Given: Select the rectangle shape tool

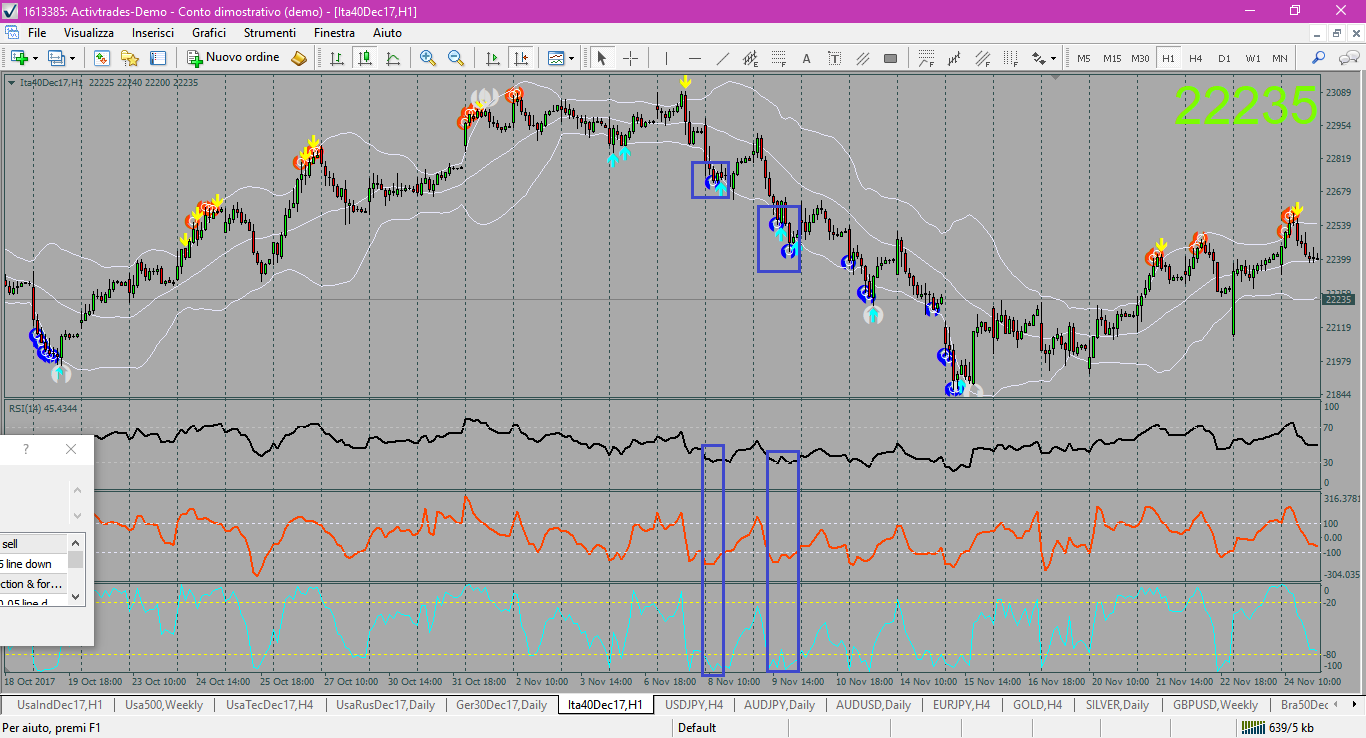Looking at the screenshot, I should pos(890,58).
